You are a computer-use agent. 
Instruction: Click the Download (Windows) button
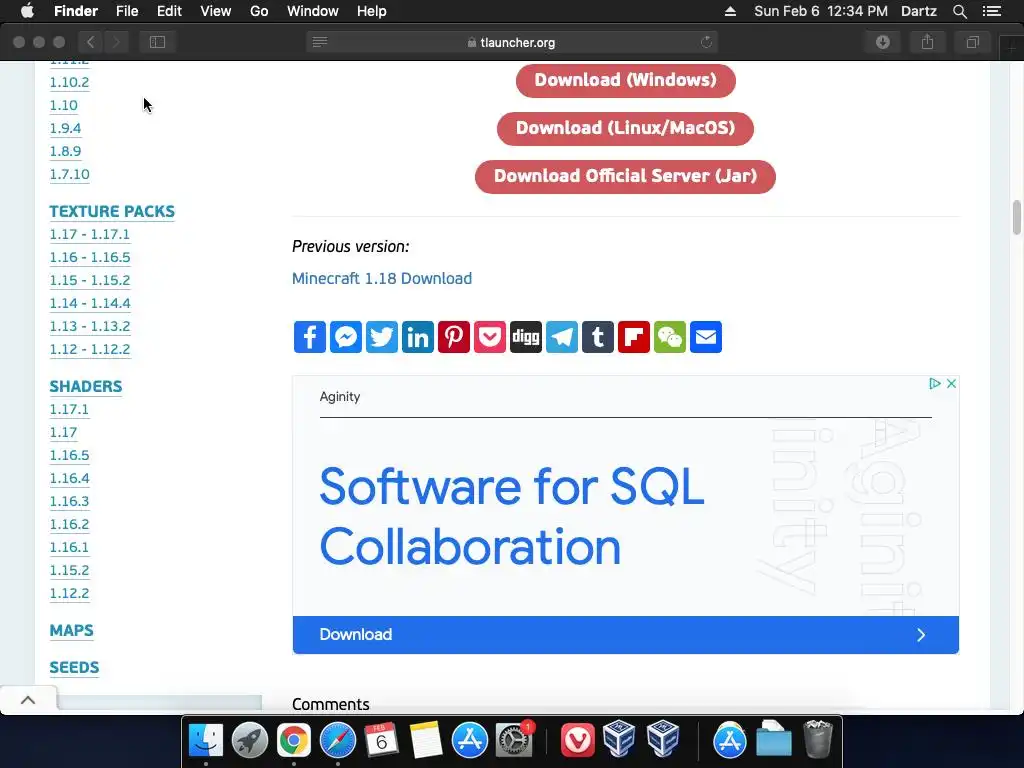coord(626,80)
